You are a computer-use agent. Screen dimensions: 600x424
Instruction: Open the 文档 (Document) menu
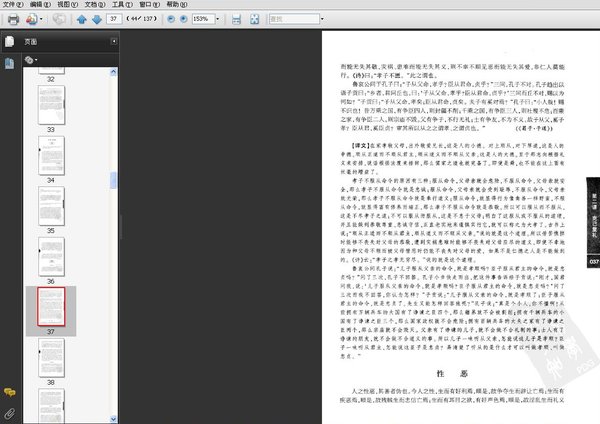point(95,5)
